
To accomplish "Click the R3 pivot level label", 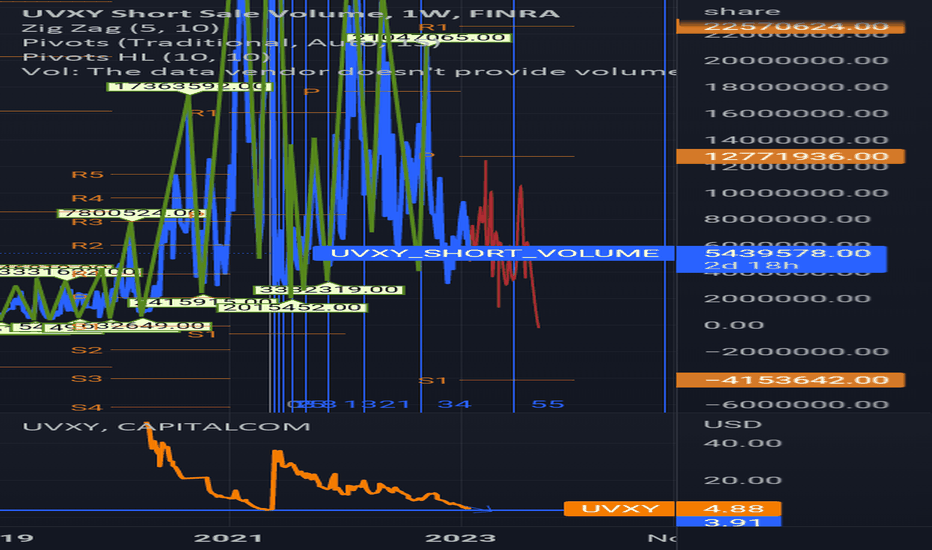I will click(87, 222).
